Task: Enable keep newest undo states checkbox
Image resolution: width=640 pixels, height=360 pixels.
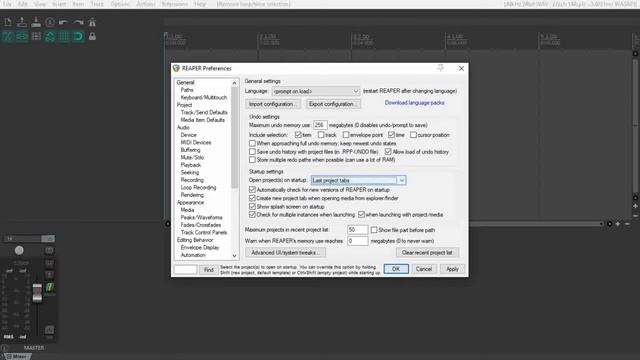Action: [252, 143]
